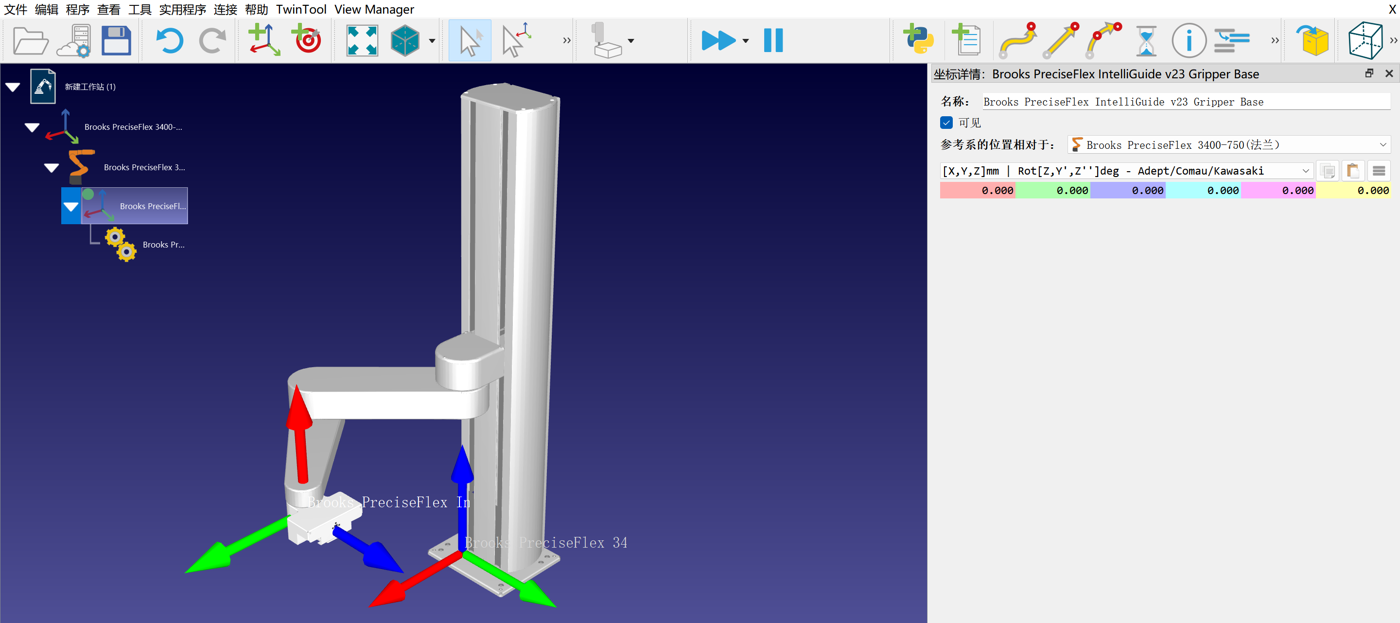The height and width of the screenshot is (623, 1400).
Task: Add a Python program via toolbar icon
Action: (917, 41)
